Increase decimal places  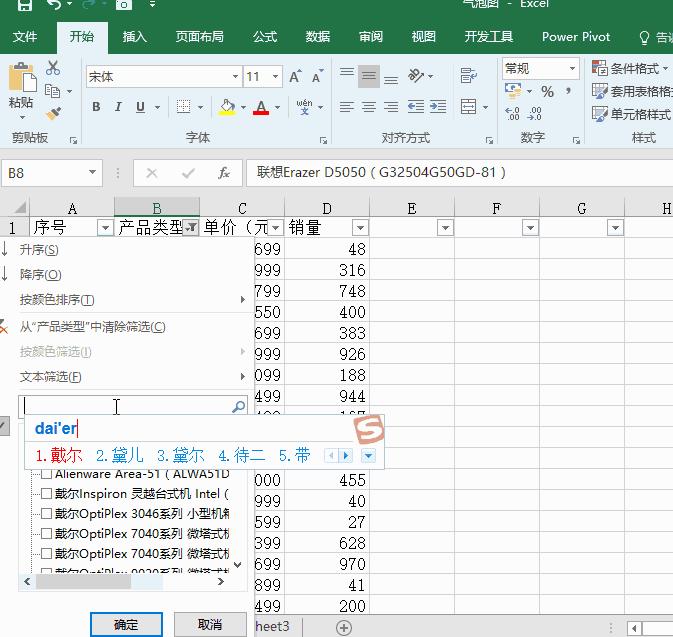tap(512, 114)
